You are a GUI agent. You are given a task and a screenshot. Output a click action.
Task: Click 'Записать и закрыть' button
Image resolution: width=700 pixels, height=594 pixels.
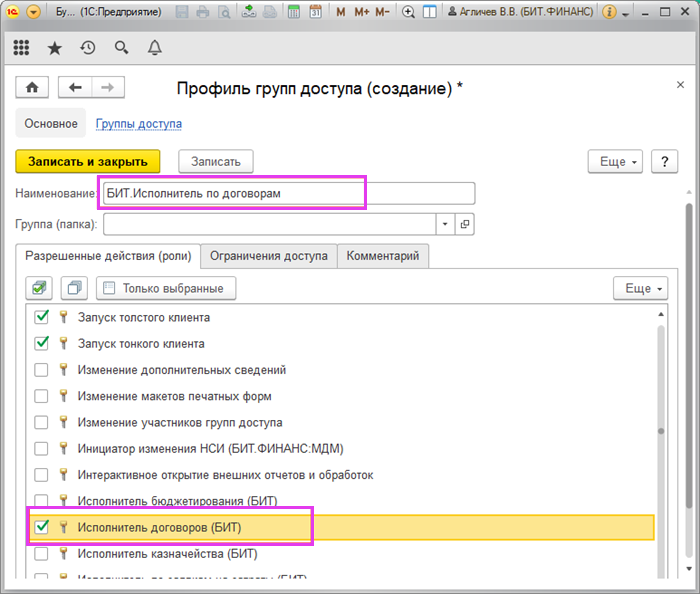(87, 161)
